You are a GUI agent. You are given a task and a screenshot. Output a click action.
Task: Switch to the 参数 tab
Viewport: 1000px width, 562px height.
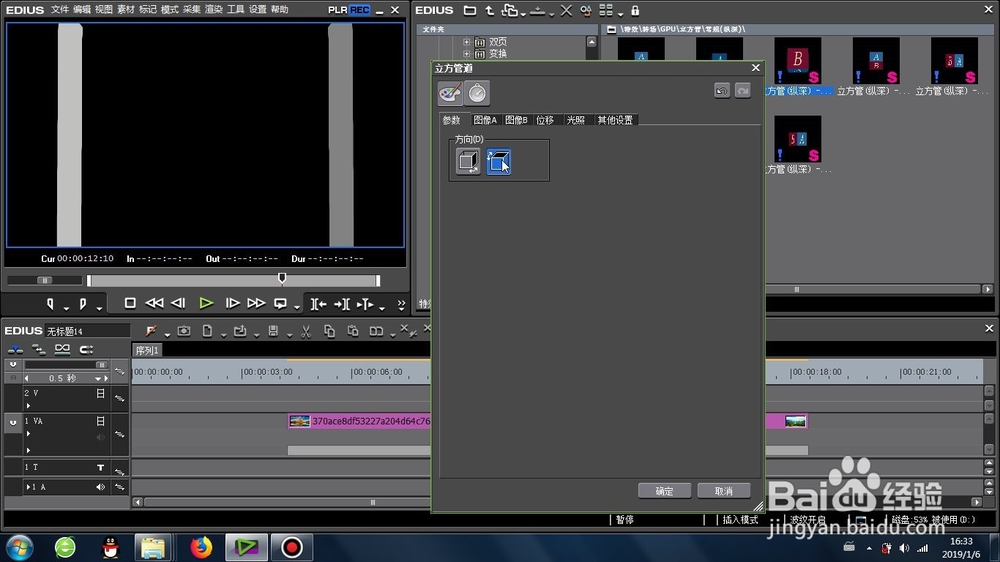452,120
